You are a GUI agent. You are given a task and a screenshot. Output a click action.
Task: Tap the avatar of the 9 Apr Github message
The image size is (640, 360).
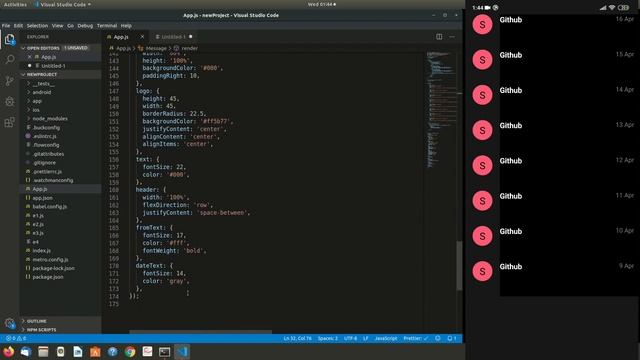click(482, 271)
